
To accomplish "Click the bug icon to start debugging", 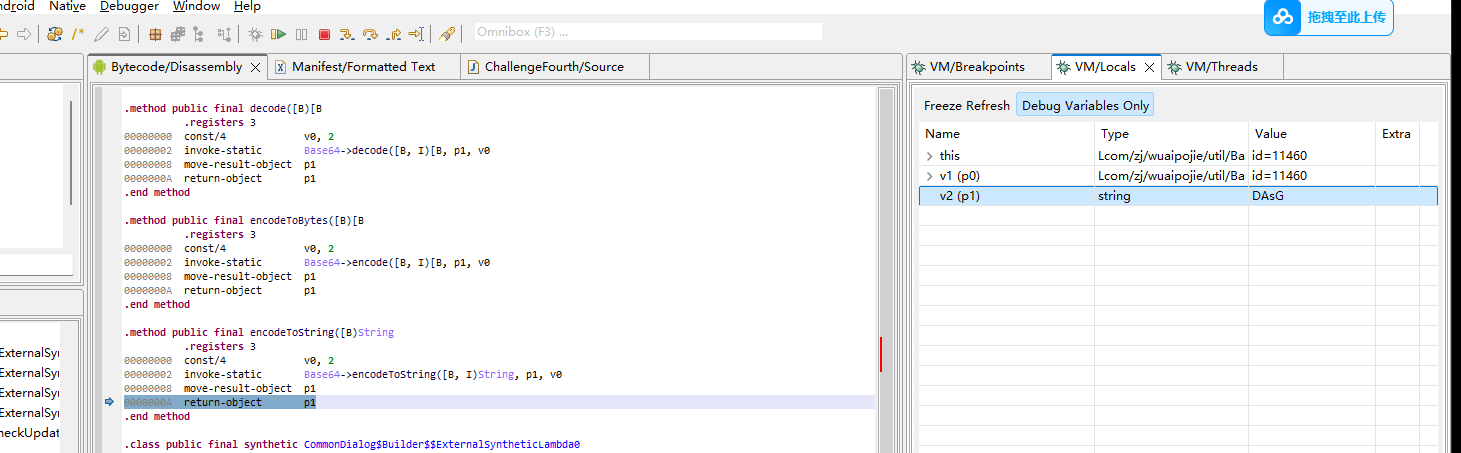I will pyautogui.click(x=256, y=34).
